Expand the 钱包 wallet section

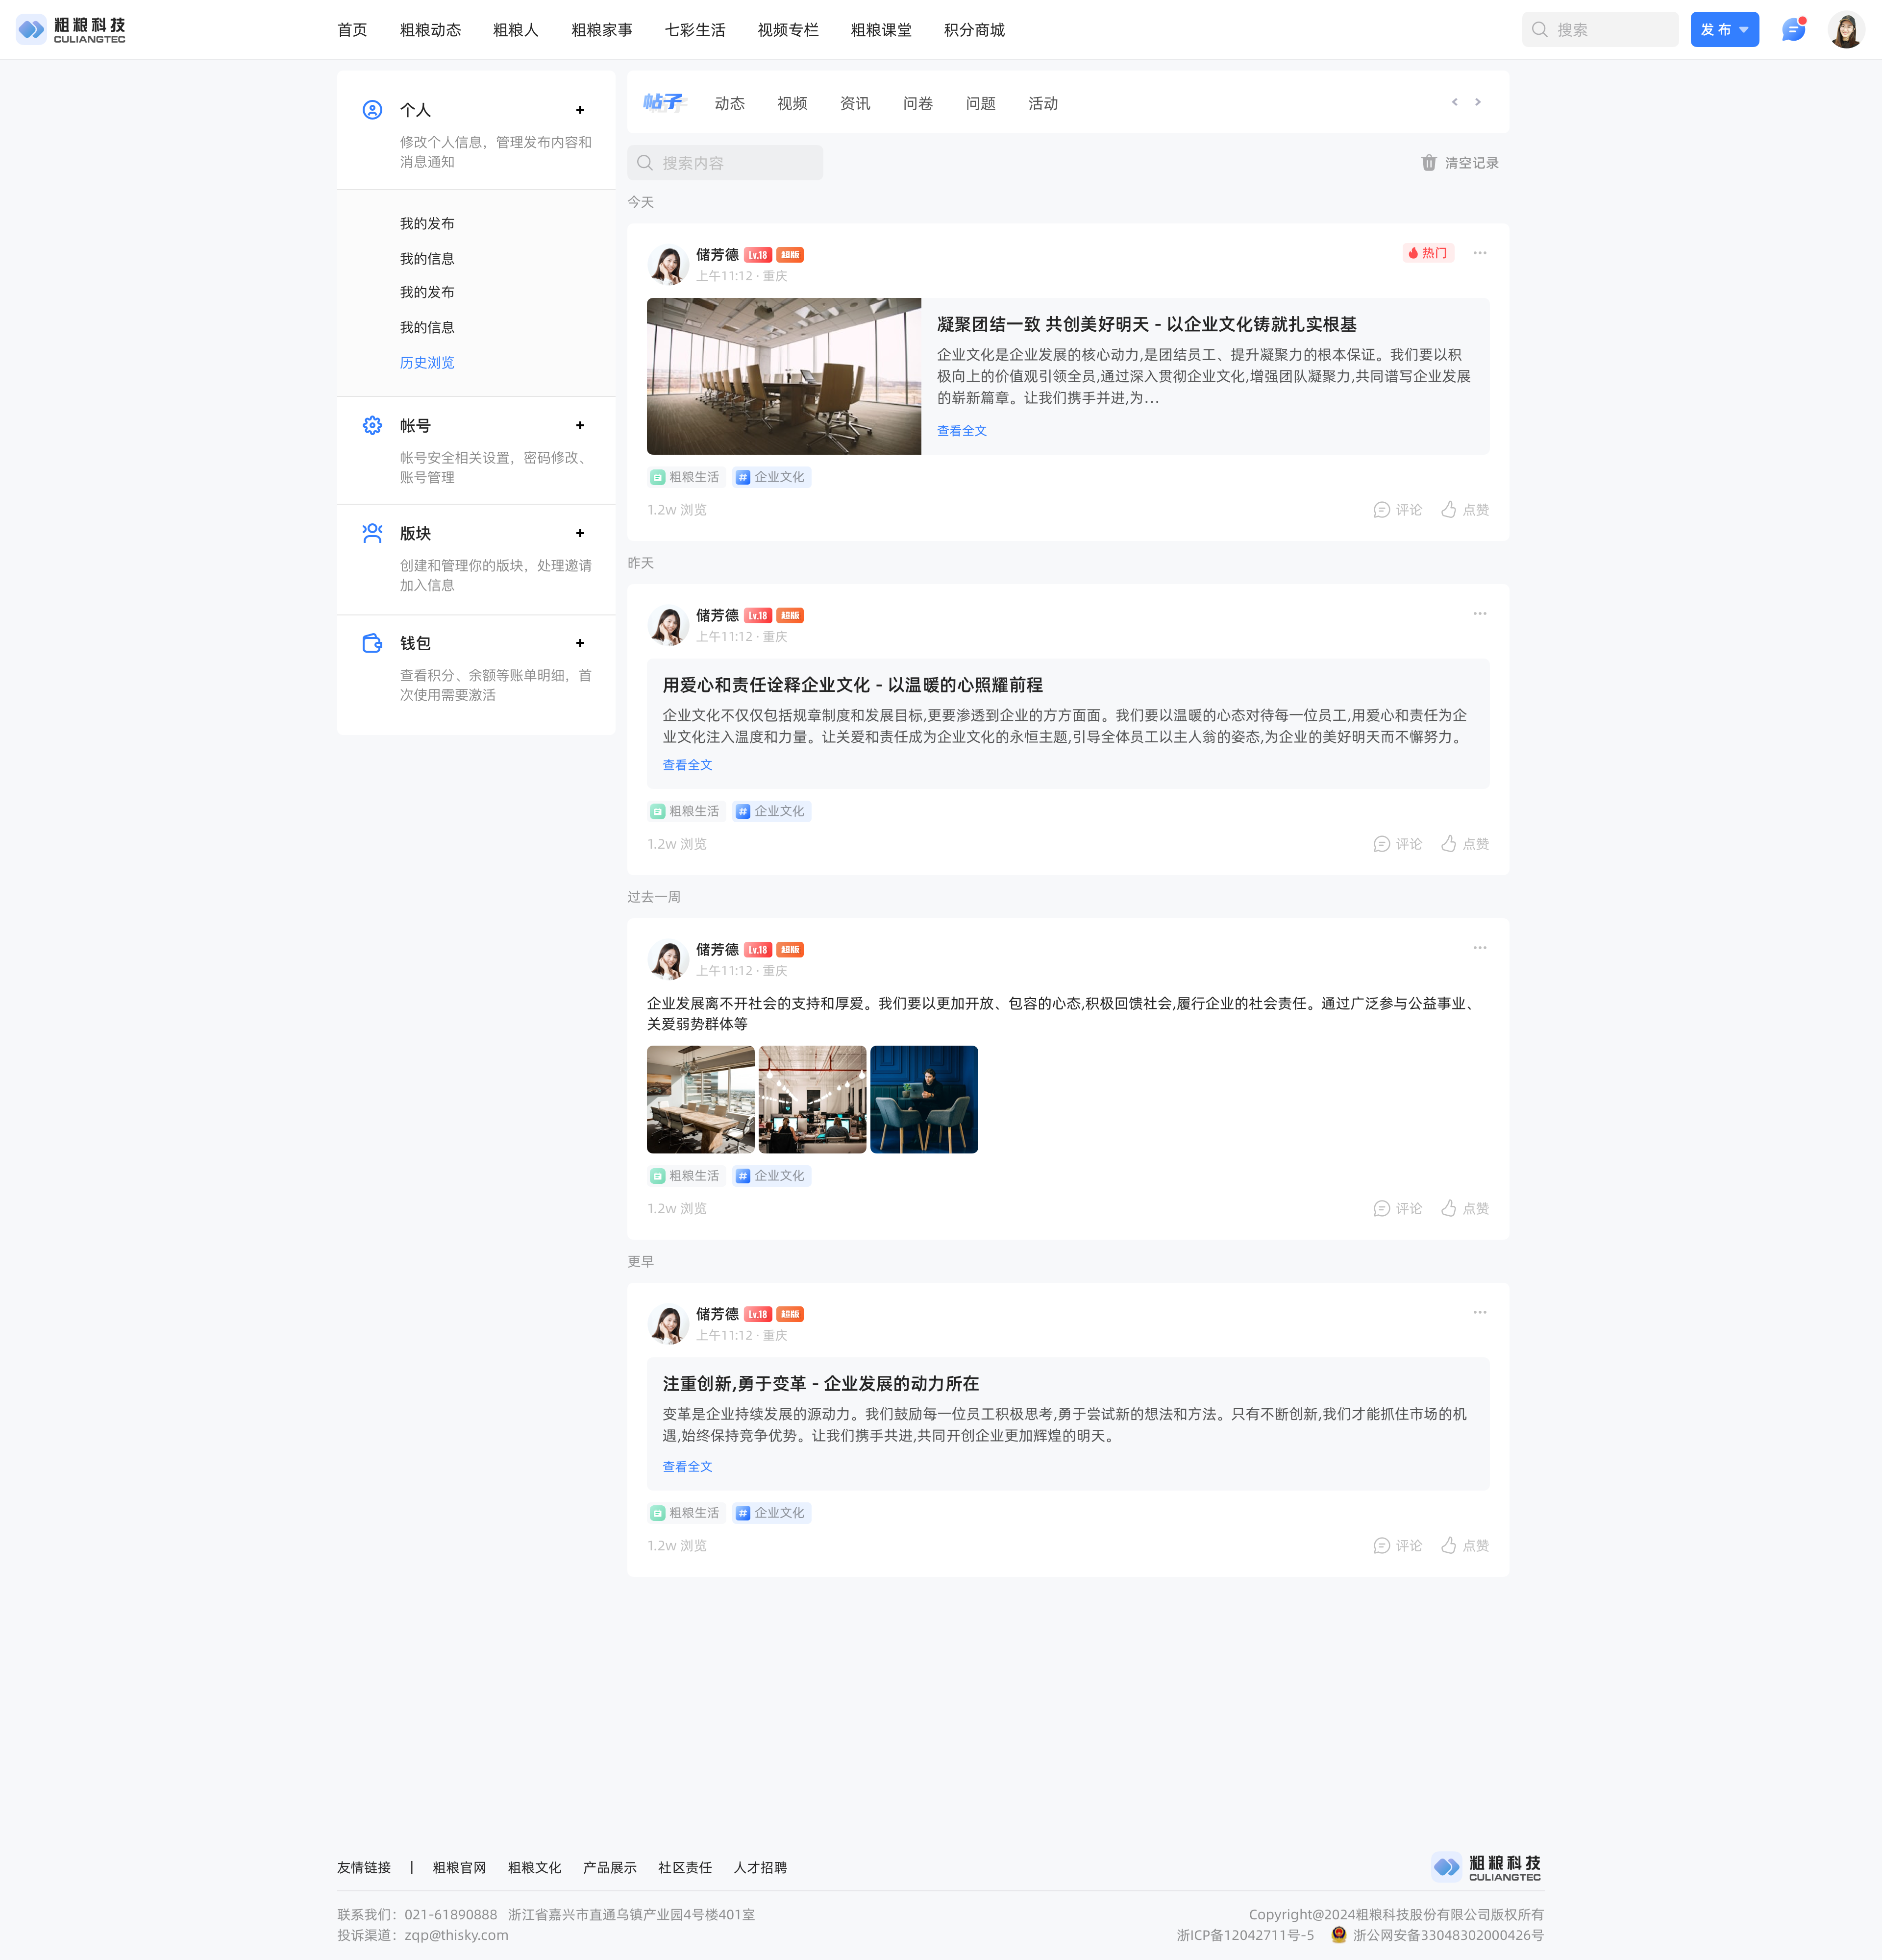[x=580, y=643]
